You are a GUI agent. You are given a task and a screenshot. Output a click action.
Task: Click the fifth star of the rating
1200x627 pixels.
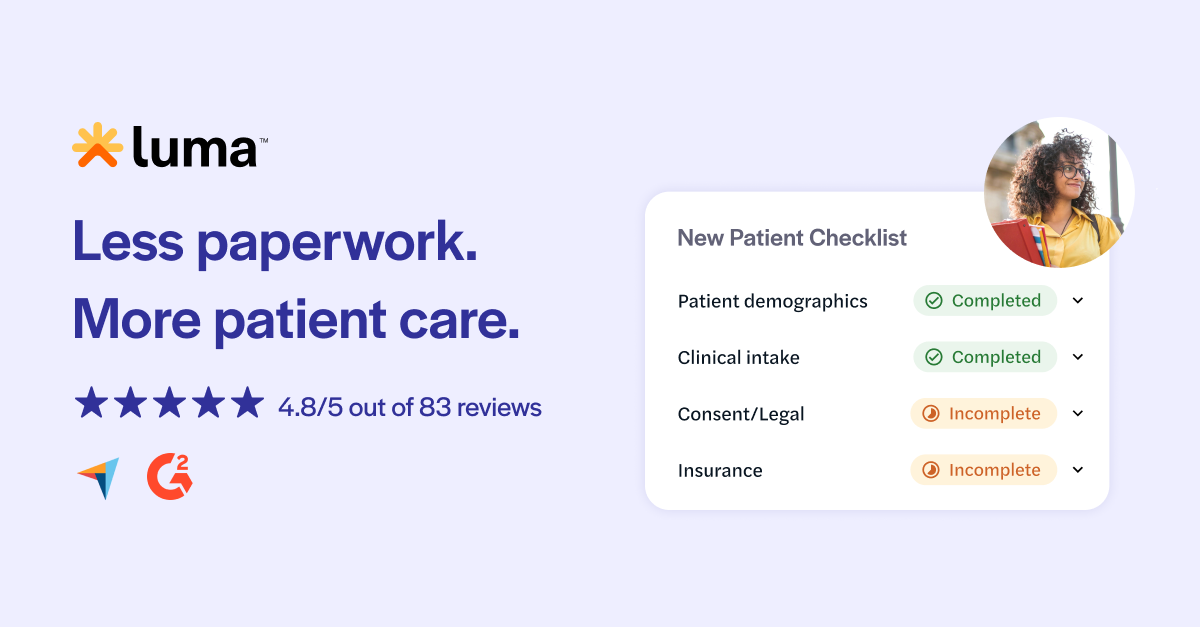[x=246, y=403]
